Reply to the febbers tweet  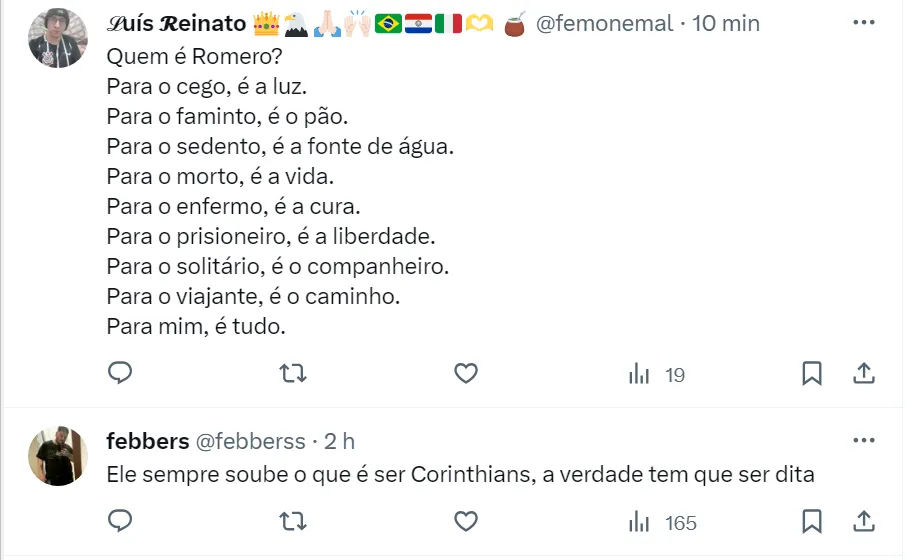click(120, 522)
